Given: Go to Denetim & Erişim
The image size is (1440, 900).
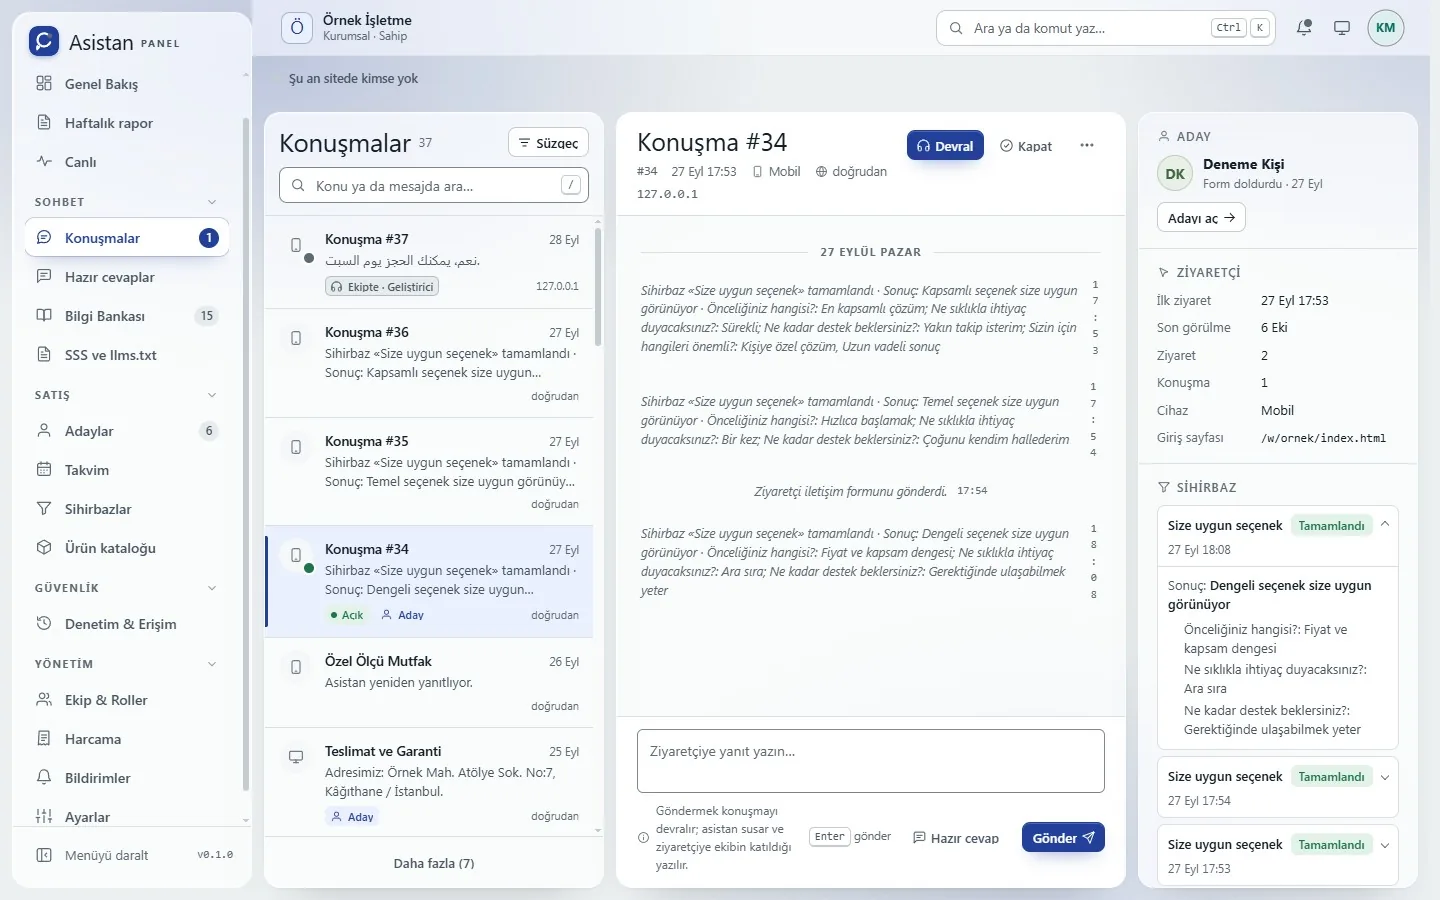Looking at the screenshot, I should (x=127, y=624).
